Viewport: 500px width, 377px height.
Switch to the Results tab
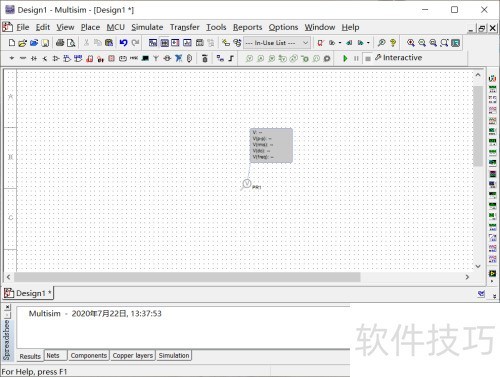30,356
